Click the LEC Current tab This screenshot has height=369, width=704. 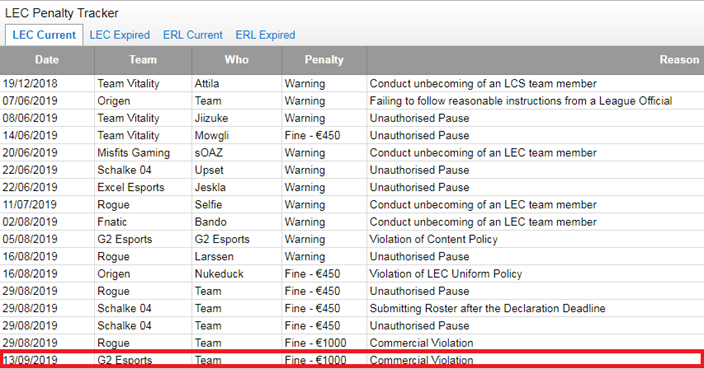(x=44, y=35)
